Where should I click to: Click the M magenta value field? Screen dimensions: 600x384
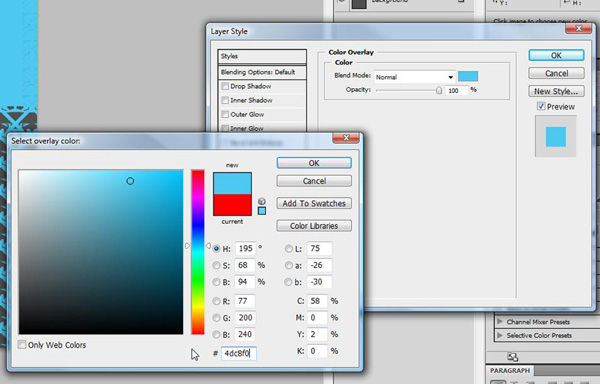318,317
